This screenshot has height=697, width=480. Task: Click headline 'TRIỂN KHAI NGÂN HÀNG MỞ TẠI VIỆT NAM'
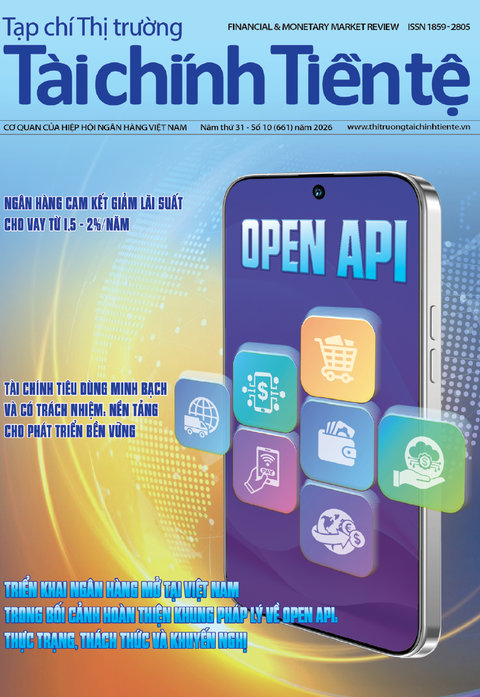tap(121, 590)
